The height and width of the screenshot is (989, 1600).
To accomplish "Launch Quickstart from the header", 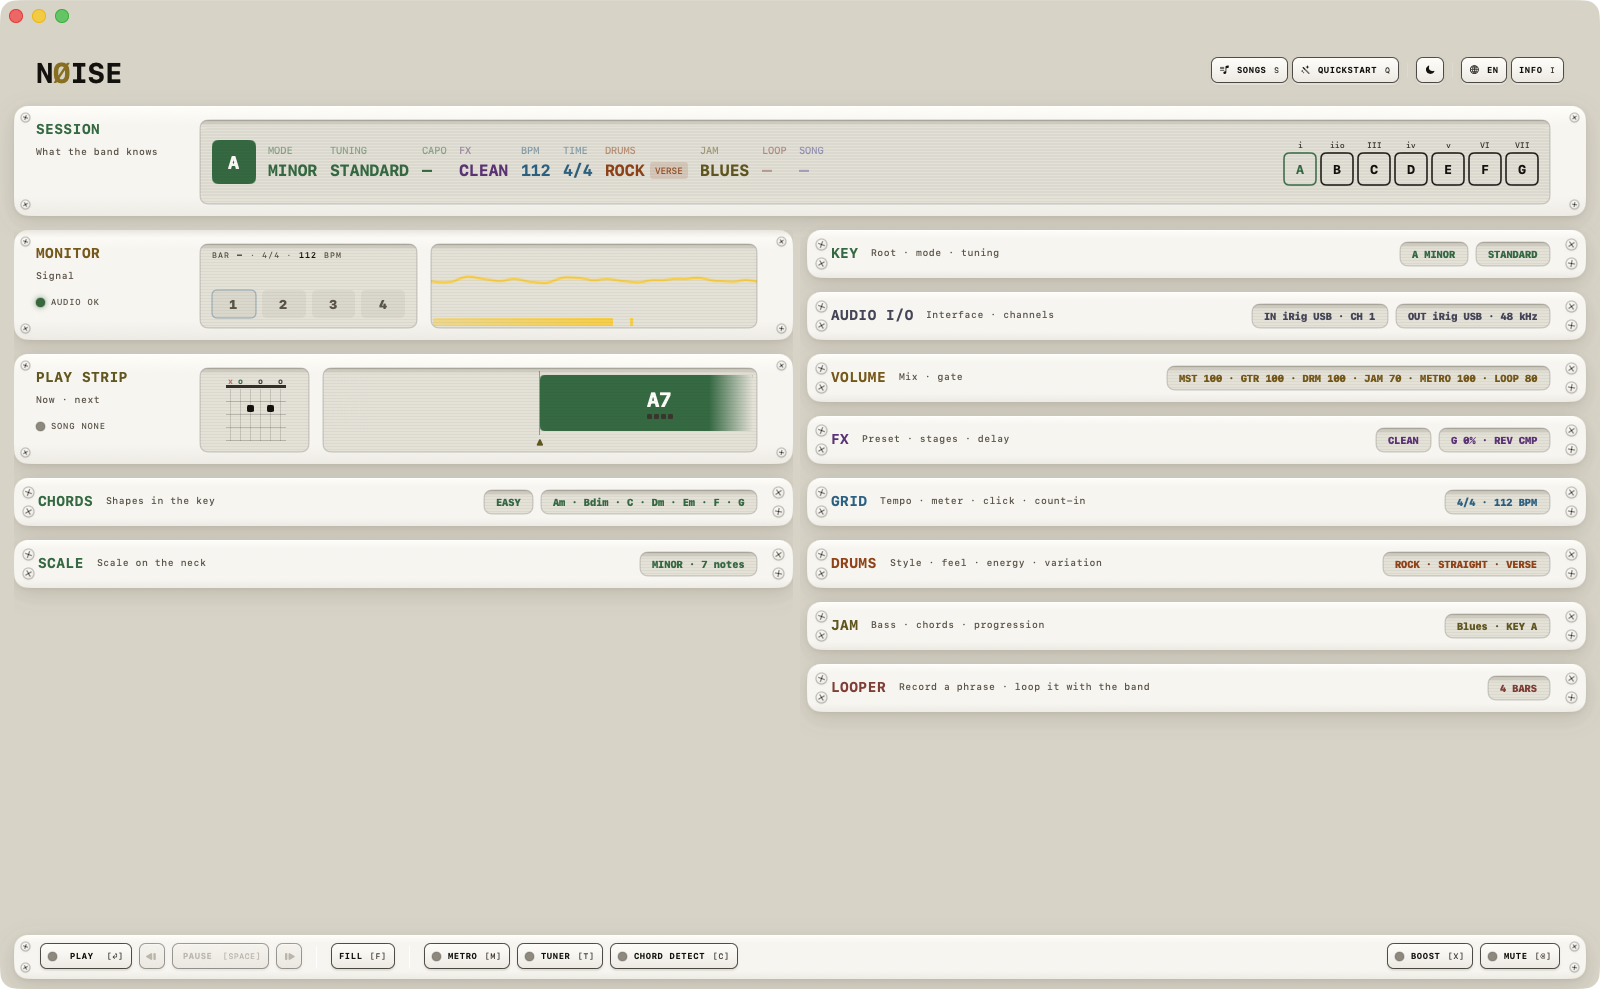I will pyautogui.click(x=1345, y=70).
